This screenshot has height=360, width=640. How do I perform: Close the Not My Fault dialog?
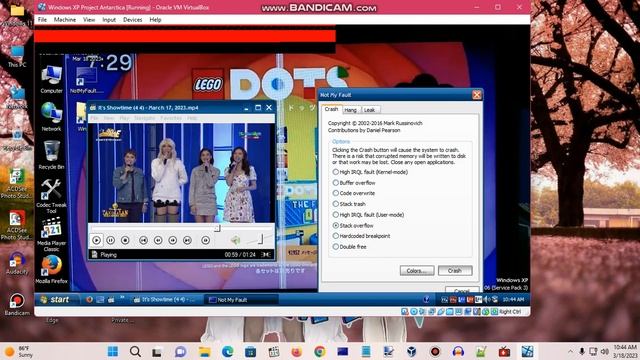(x=476, y=95)
